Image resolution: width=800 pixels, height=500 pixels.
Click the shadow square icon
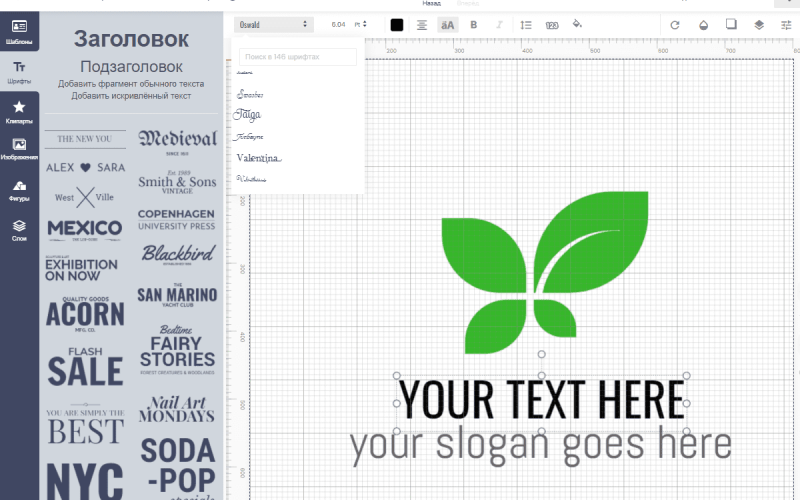tap(731, 24)
